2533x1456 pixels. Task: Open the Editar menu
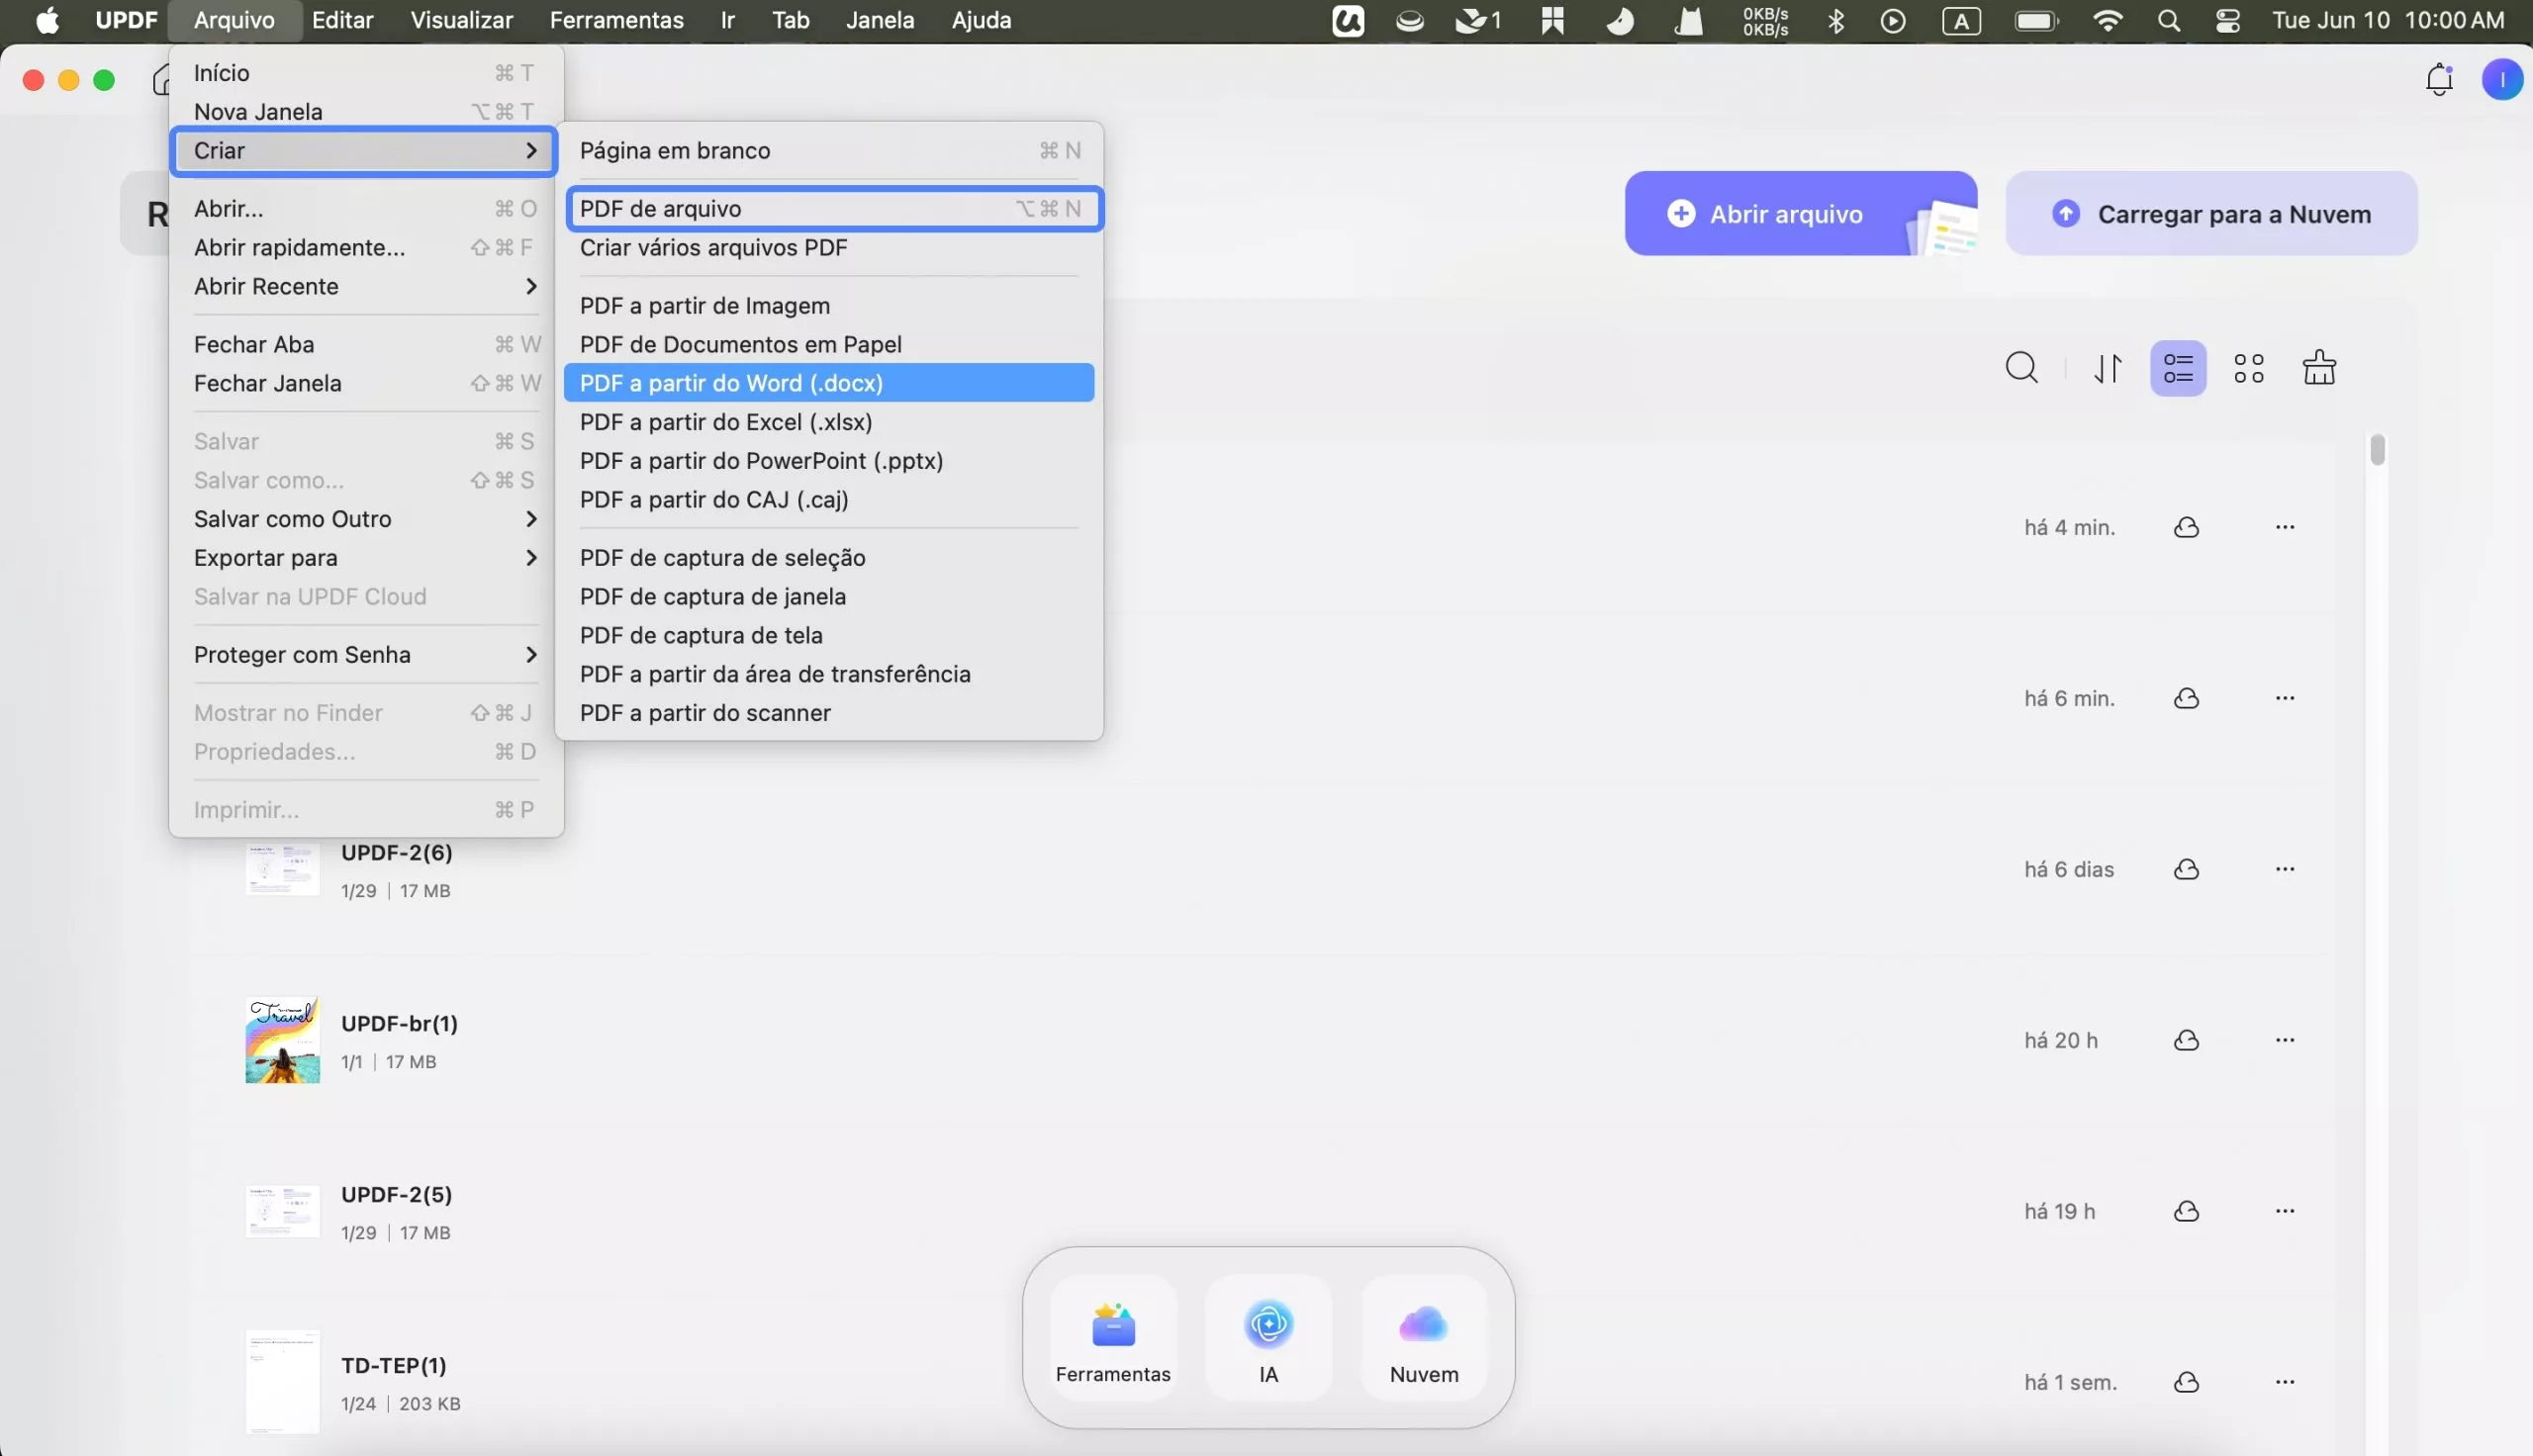[342, 21]
